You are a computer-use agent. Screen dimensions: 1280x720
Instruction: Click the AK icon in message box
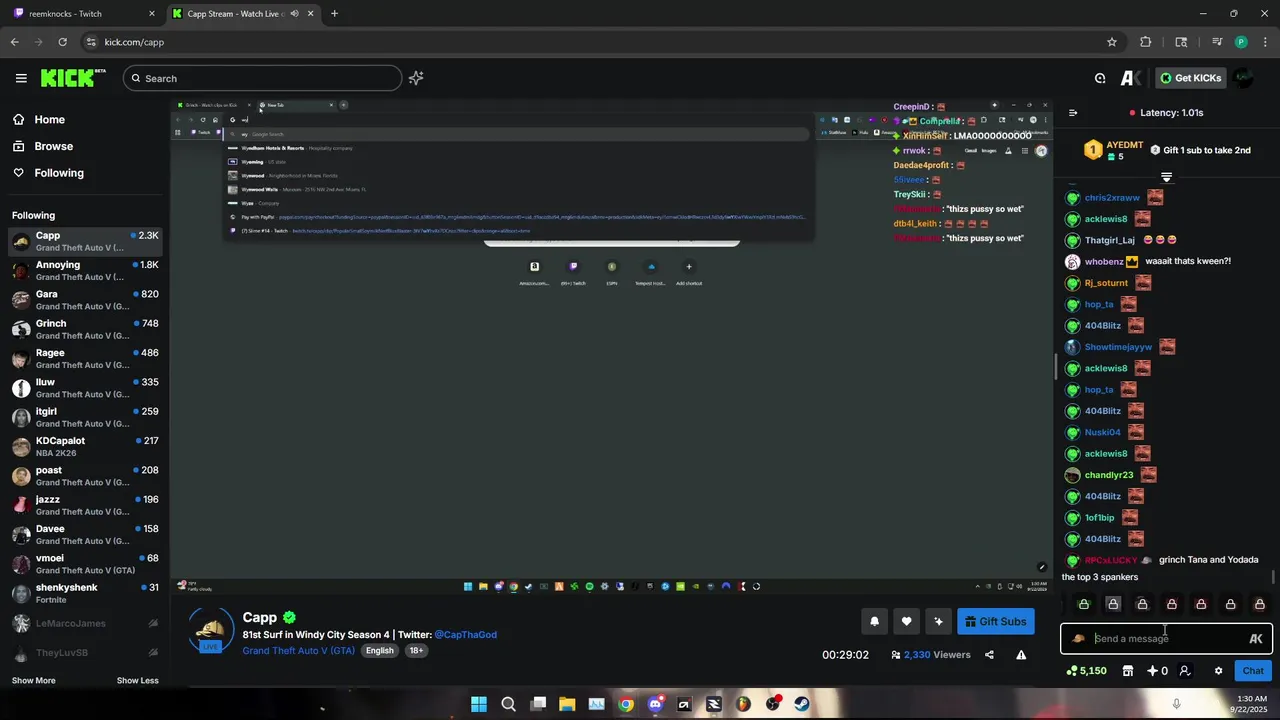pos(1256,639)
